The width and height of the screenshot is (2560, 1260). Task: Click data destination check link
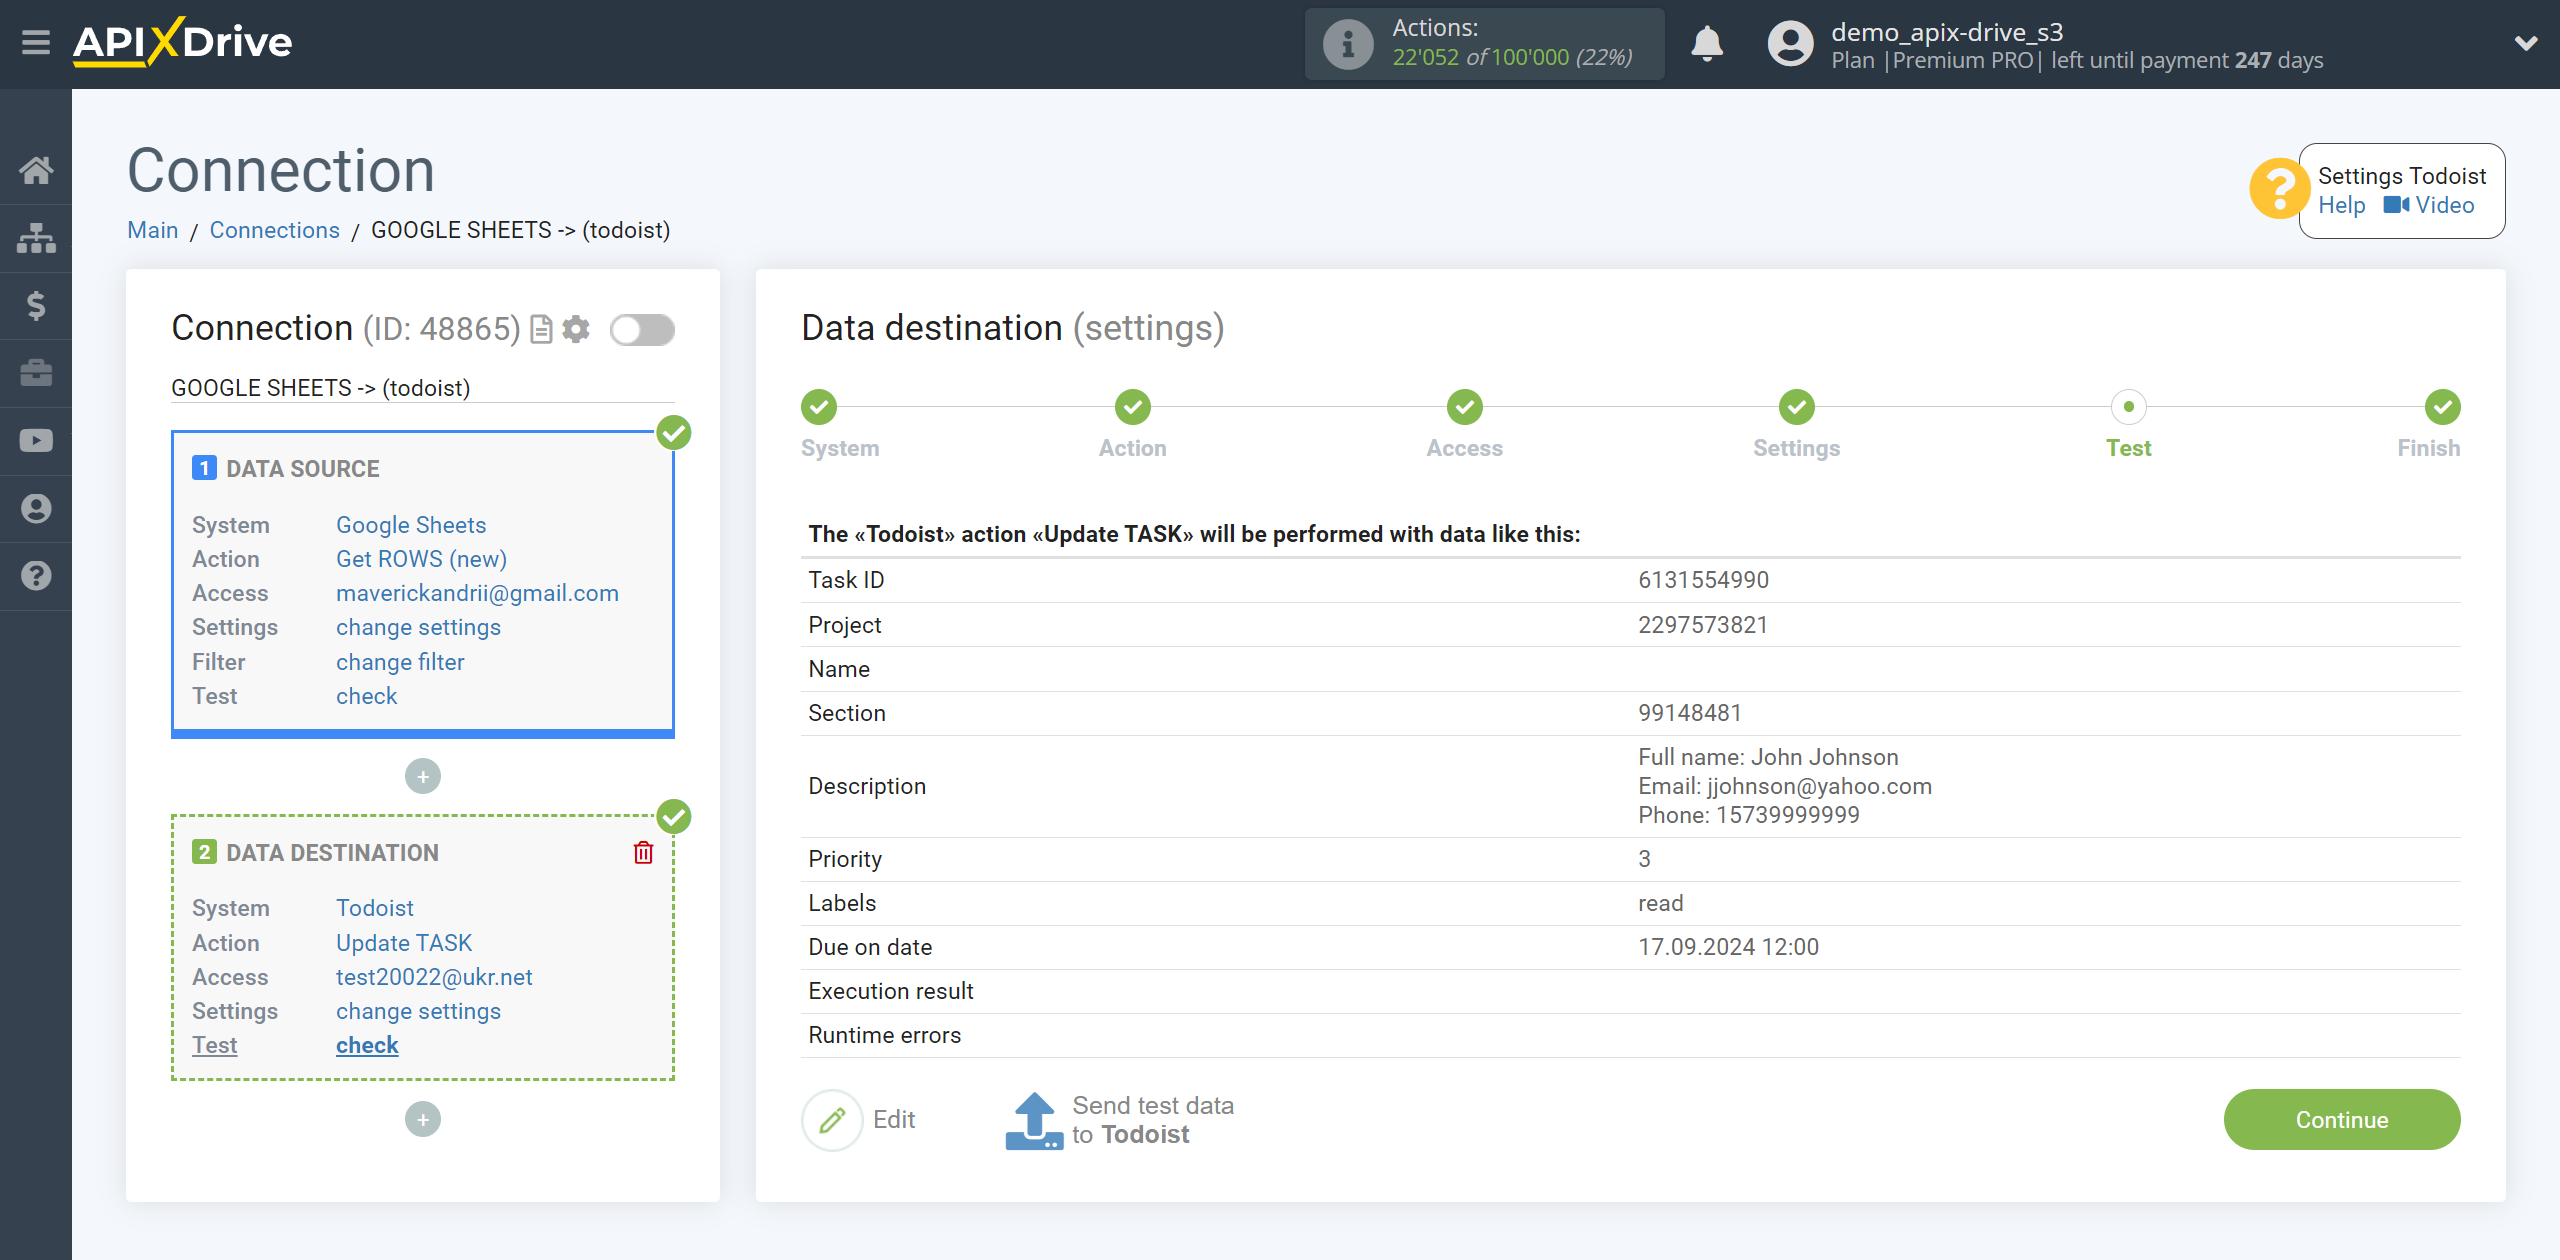point(367,1045)
